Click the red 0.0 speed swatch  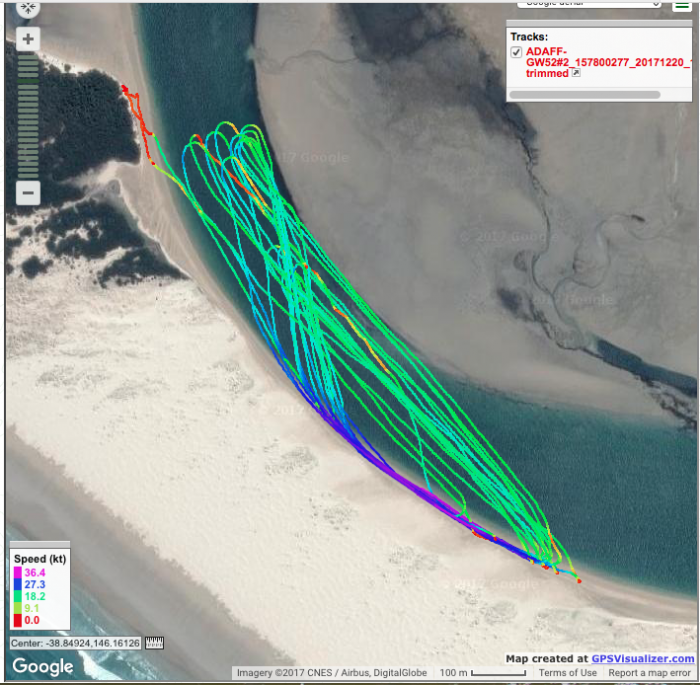pos(17,620)
